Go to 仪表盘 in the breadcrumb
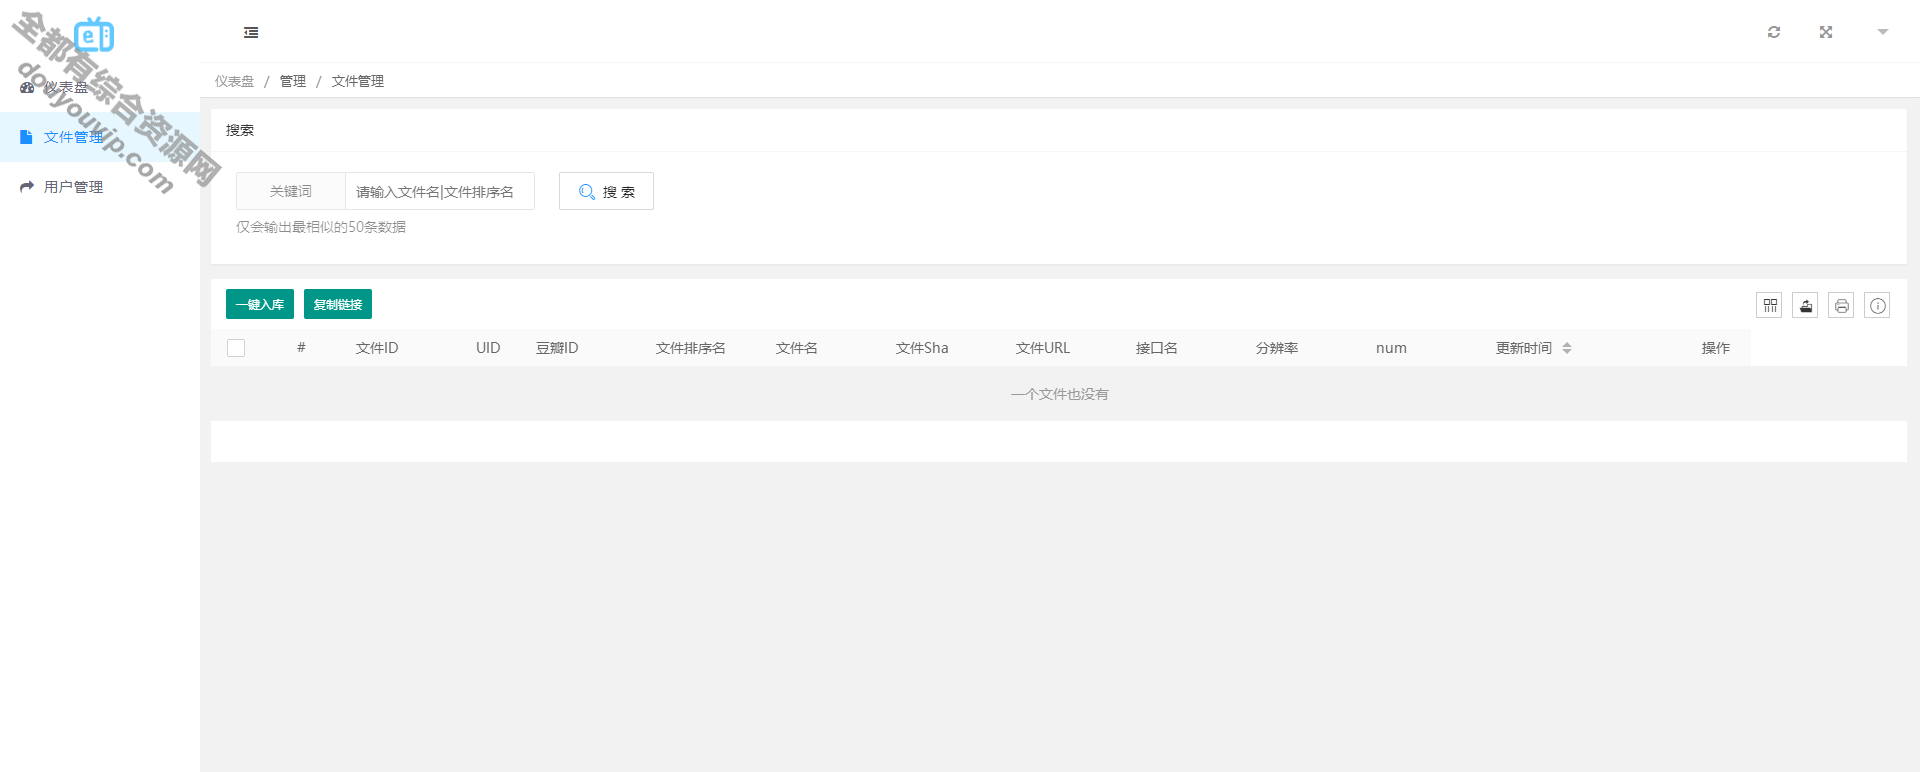The height and width of the screenshot is (772, 1920). [x=234, y=81]
